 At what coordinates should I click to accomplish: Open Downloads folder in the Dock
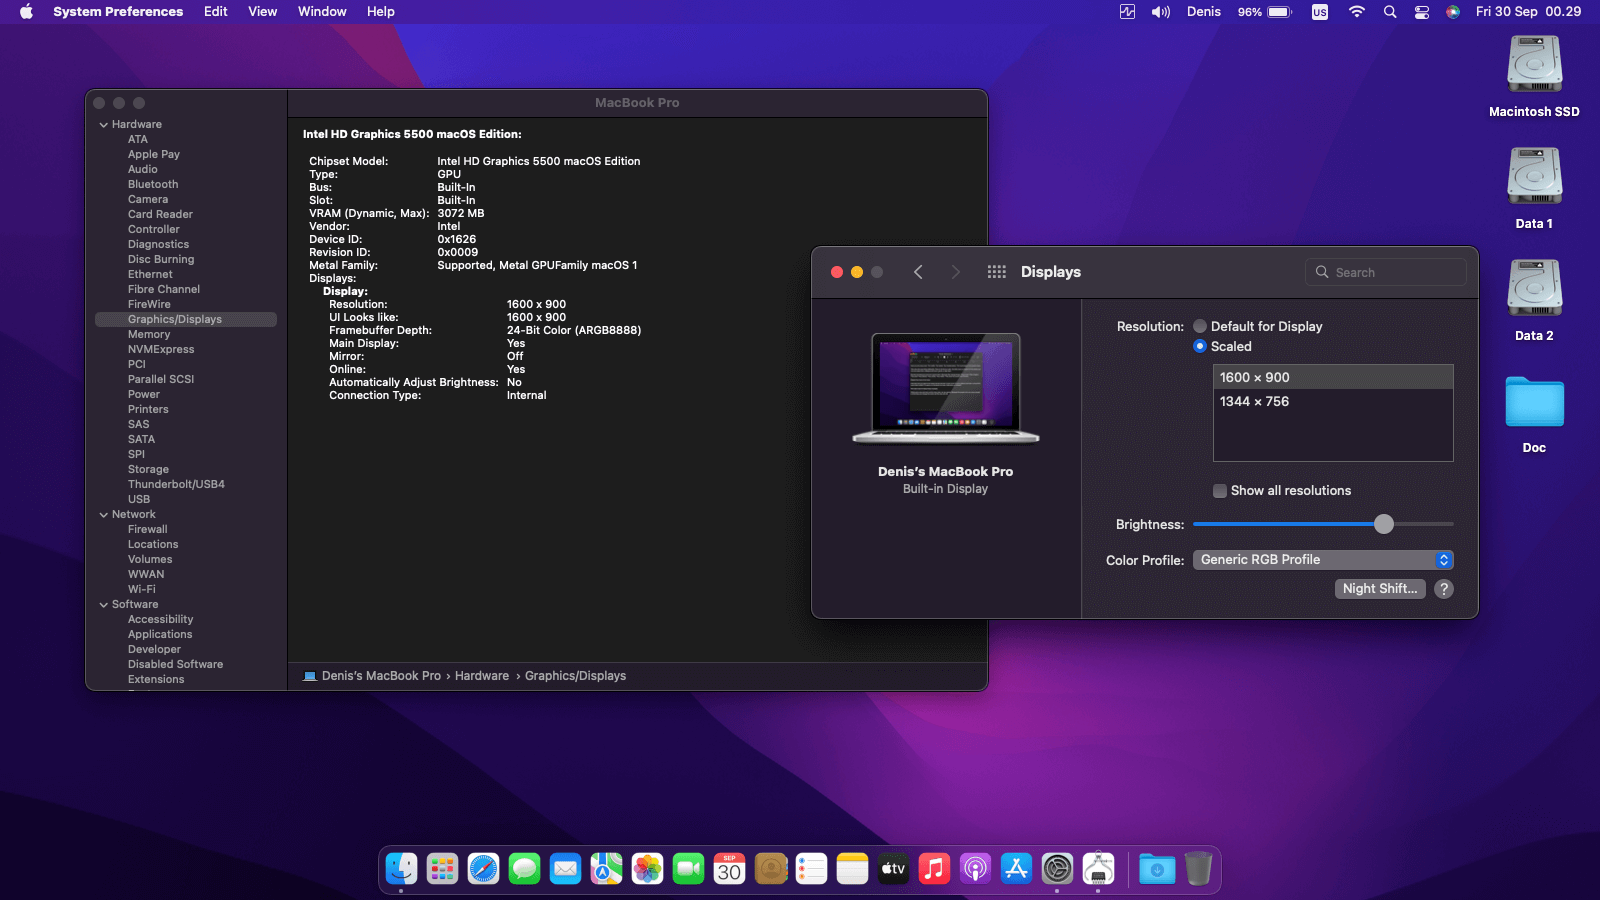click(x=1157, y=869)
